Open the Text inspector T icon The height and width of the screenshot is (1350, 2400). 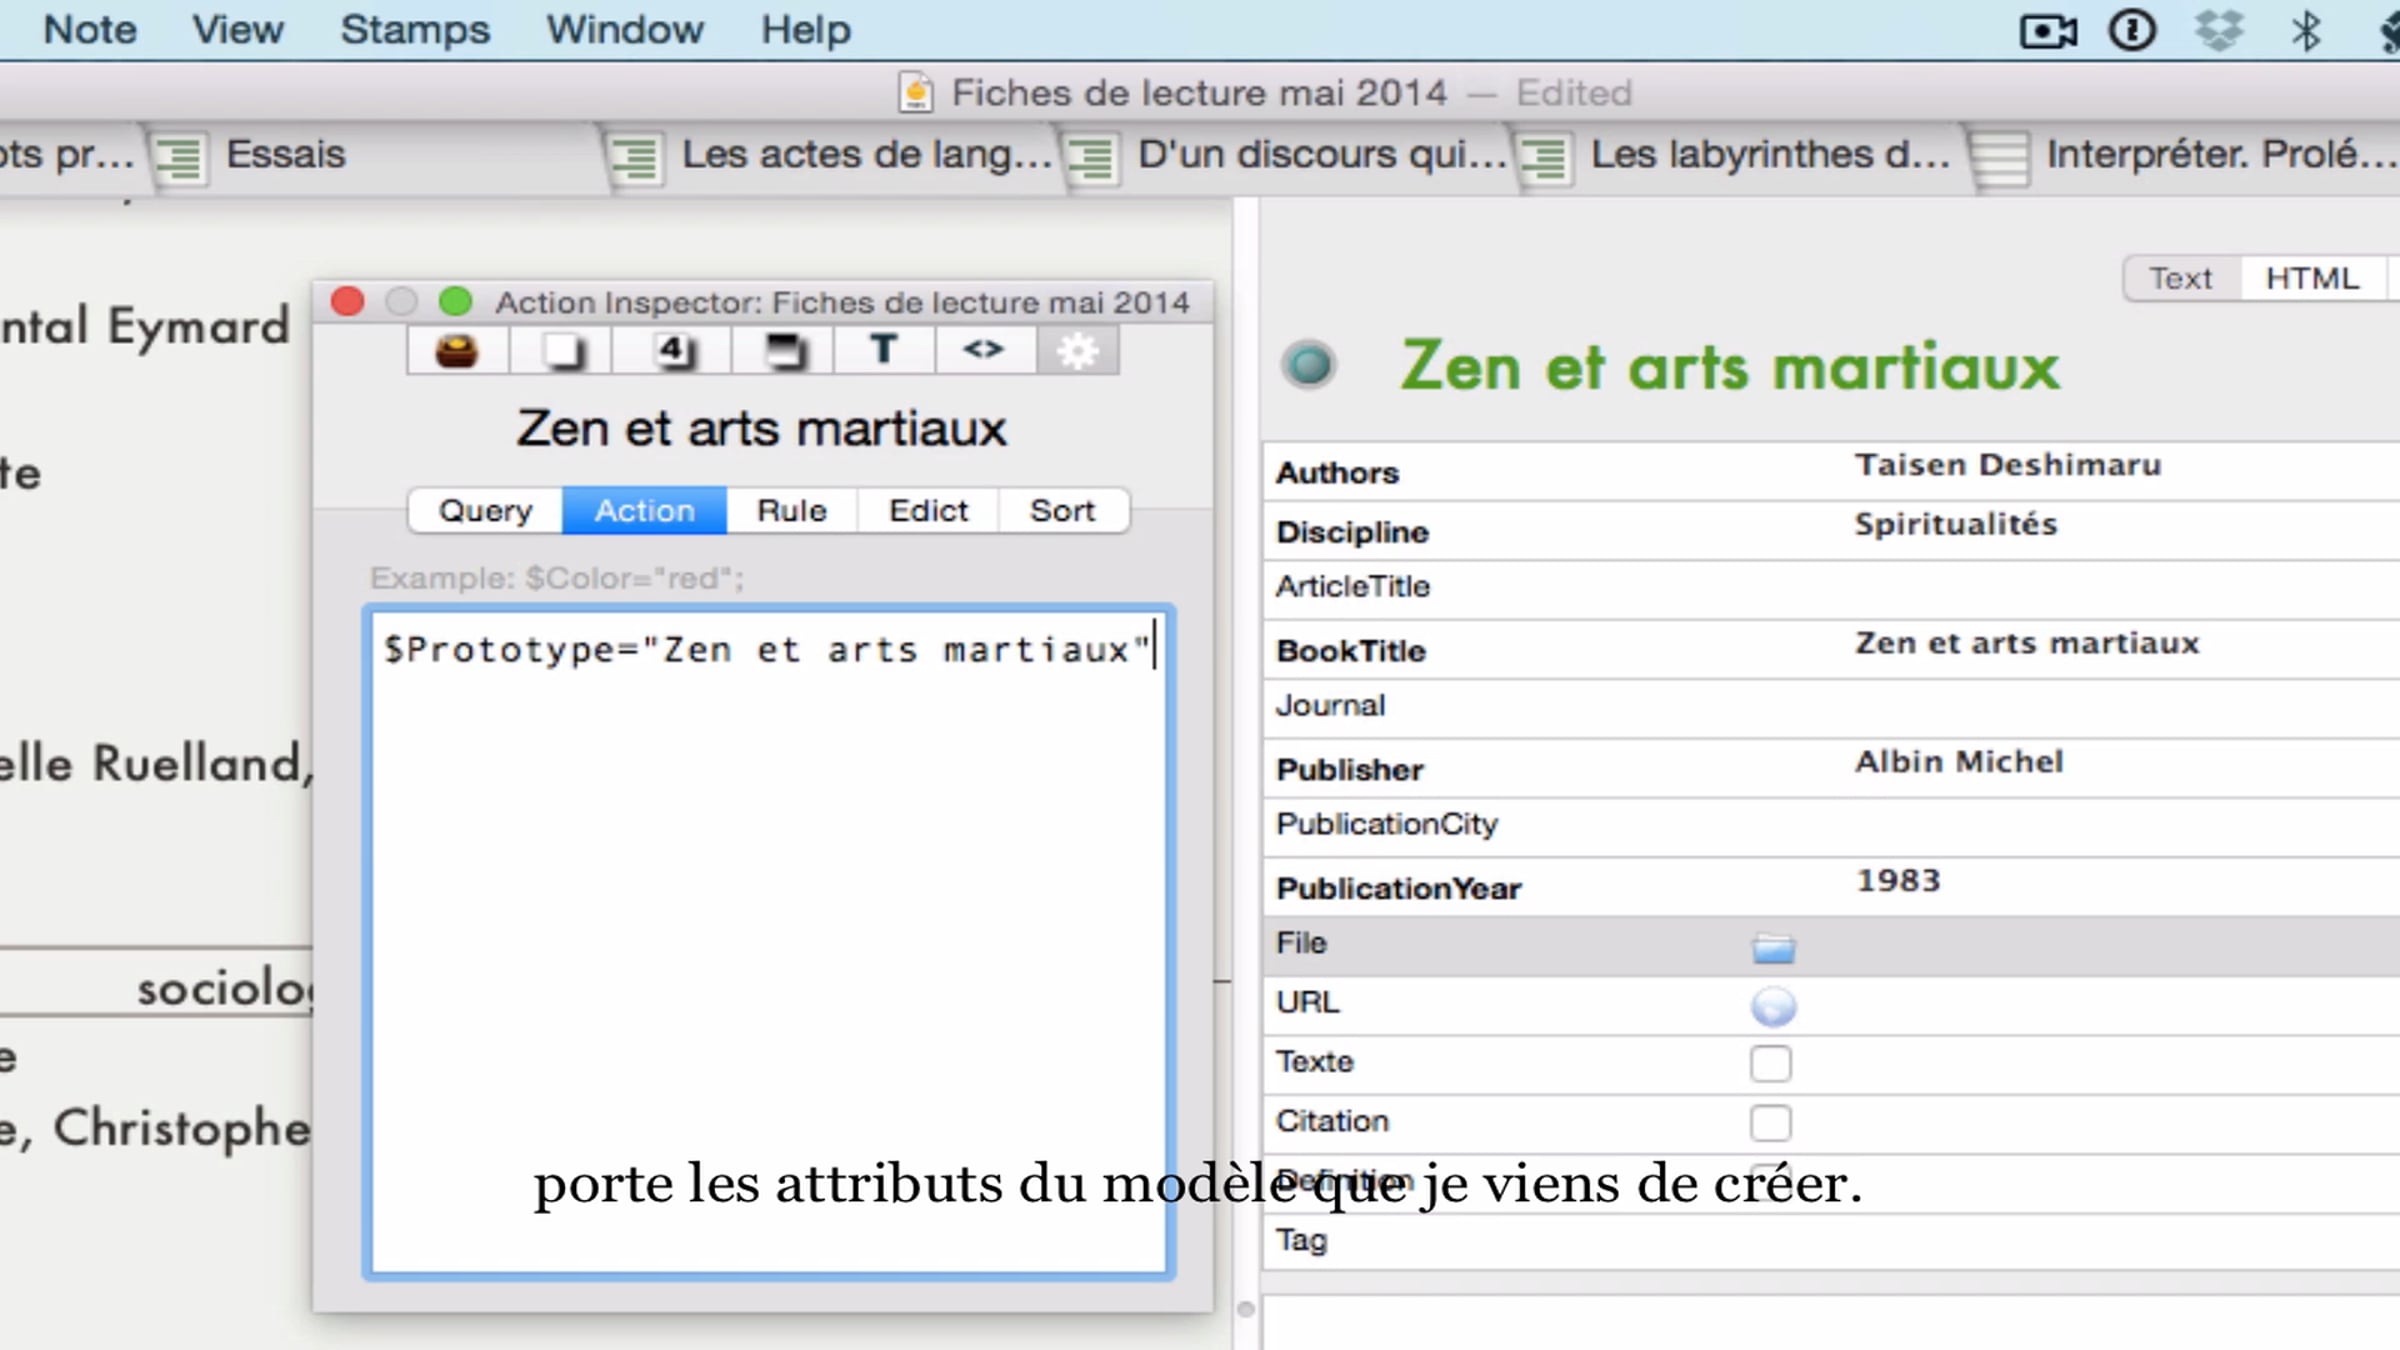pos(884,351)
